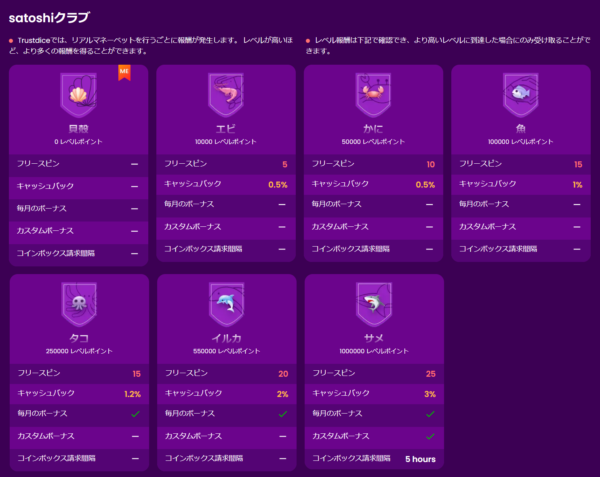The width and height of the screenshot is (600, 477).
Task: Click the 5 hours coinbox interval value
Action: 420,459
